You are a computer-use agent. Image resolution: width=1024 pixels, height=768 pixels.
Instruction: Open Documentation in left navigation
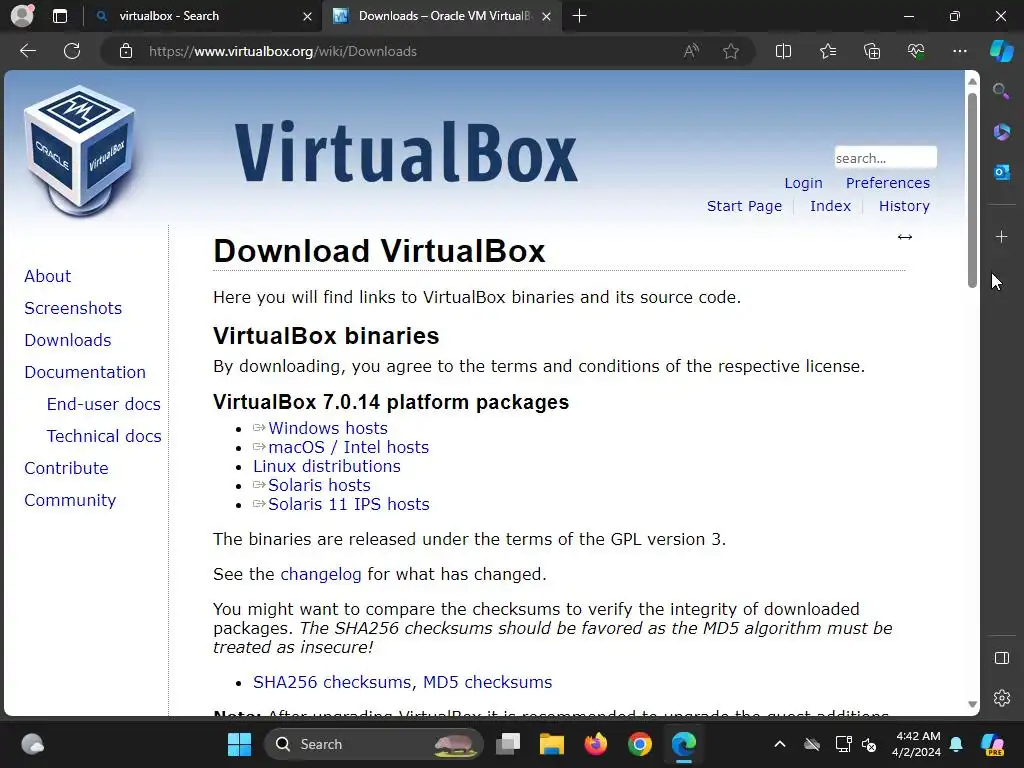(x=85, y=372)
